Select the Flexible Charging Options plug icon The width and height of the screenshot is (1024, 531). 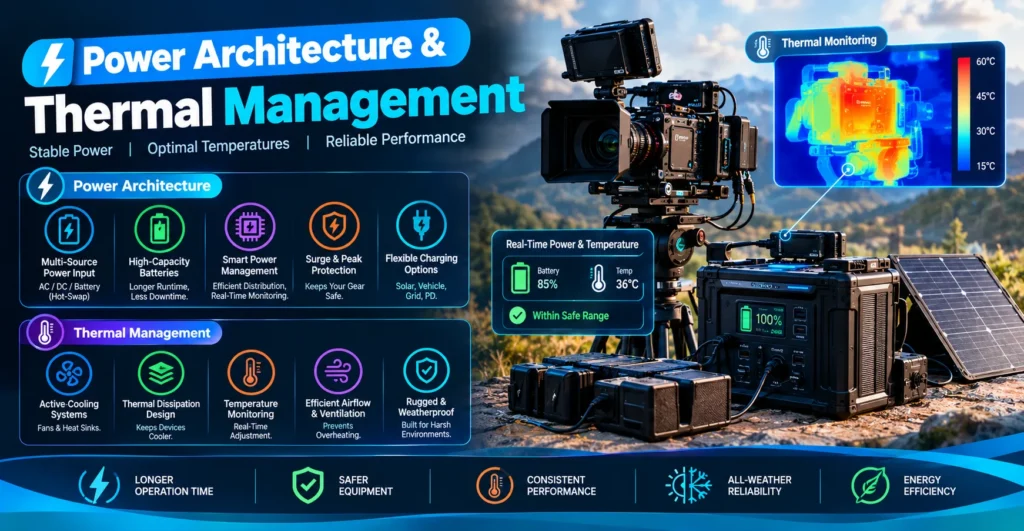click(x=421, y=225)
